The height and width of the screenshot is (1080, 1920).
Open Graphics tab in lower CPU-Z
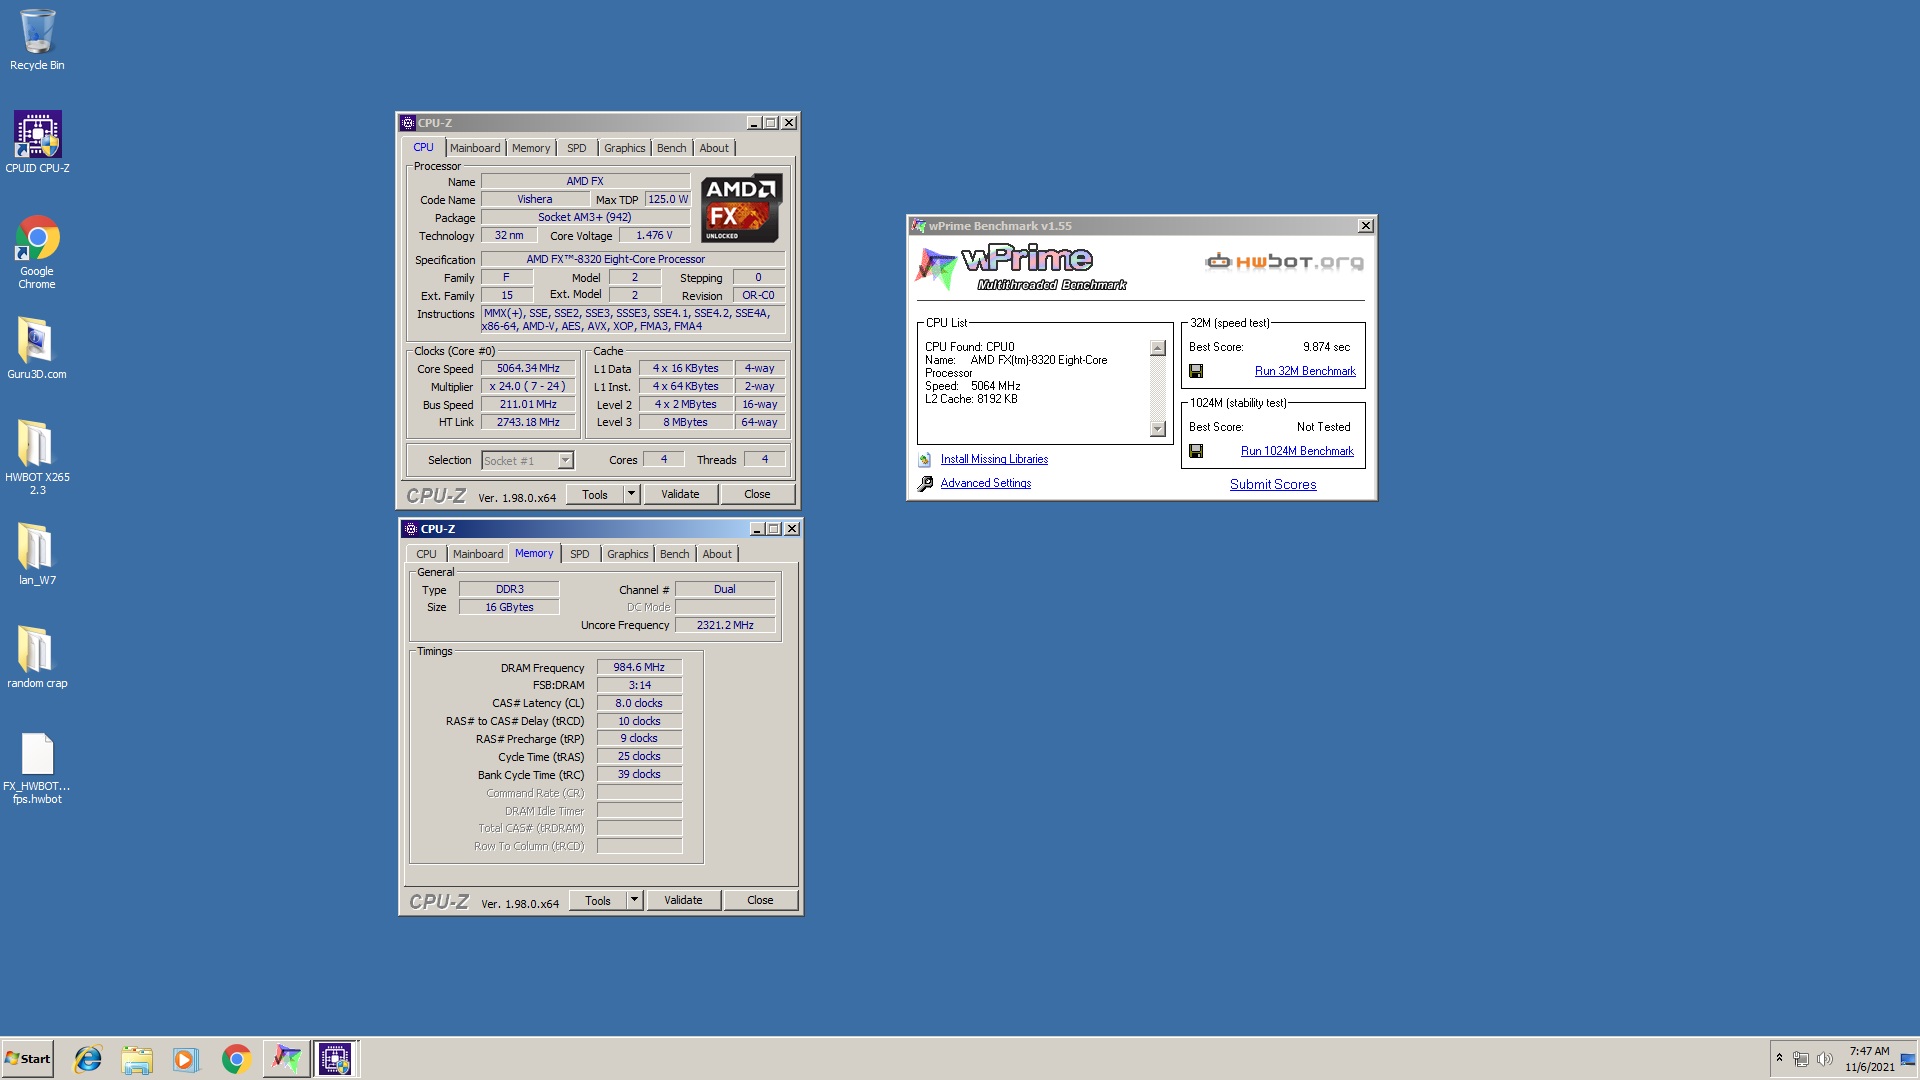coord(628,554)
